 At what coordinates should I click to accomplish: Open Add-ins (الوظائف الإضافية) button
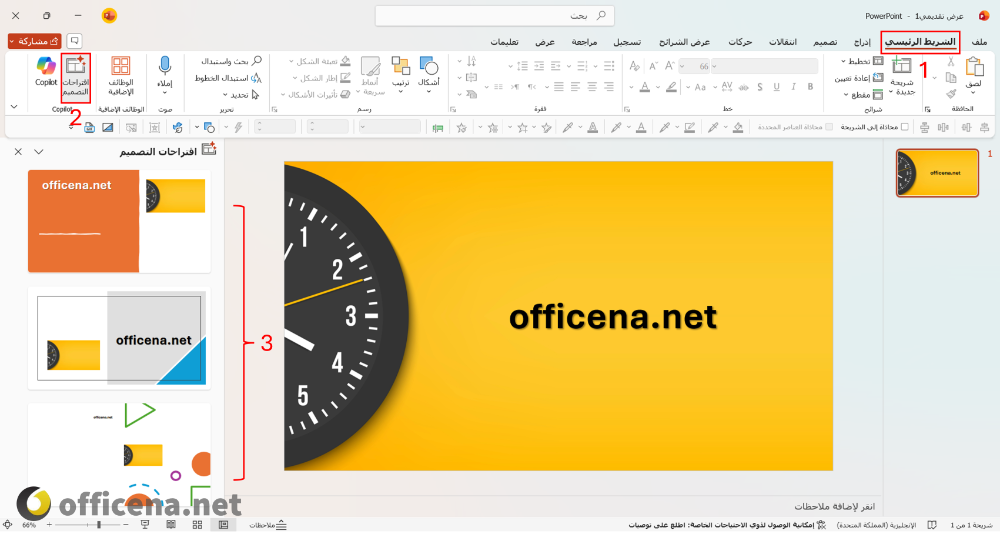121,76
